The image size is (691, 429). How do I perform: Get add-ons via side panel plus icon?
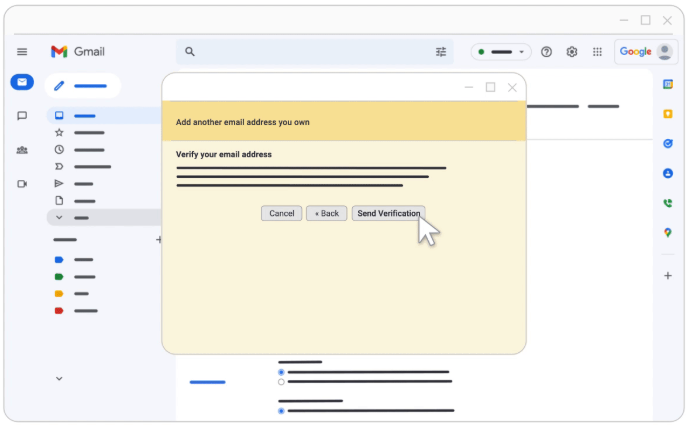(x=668, y=276)
